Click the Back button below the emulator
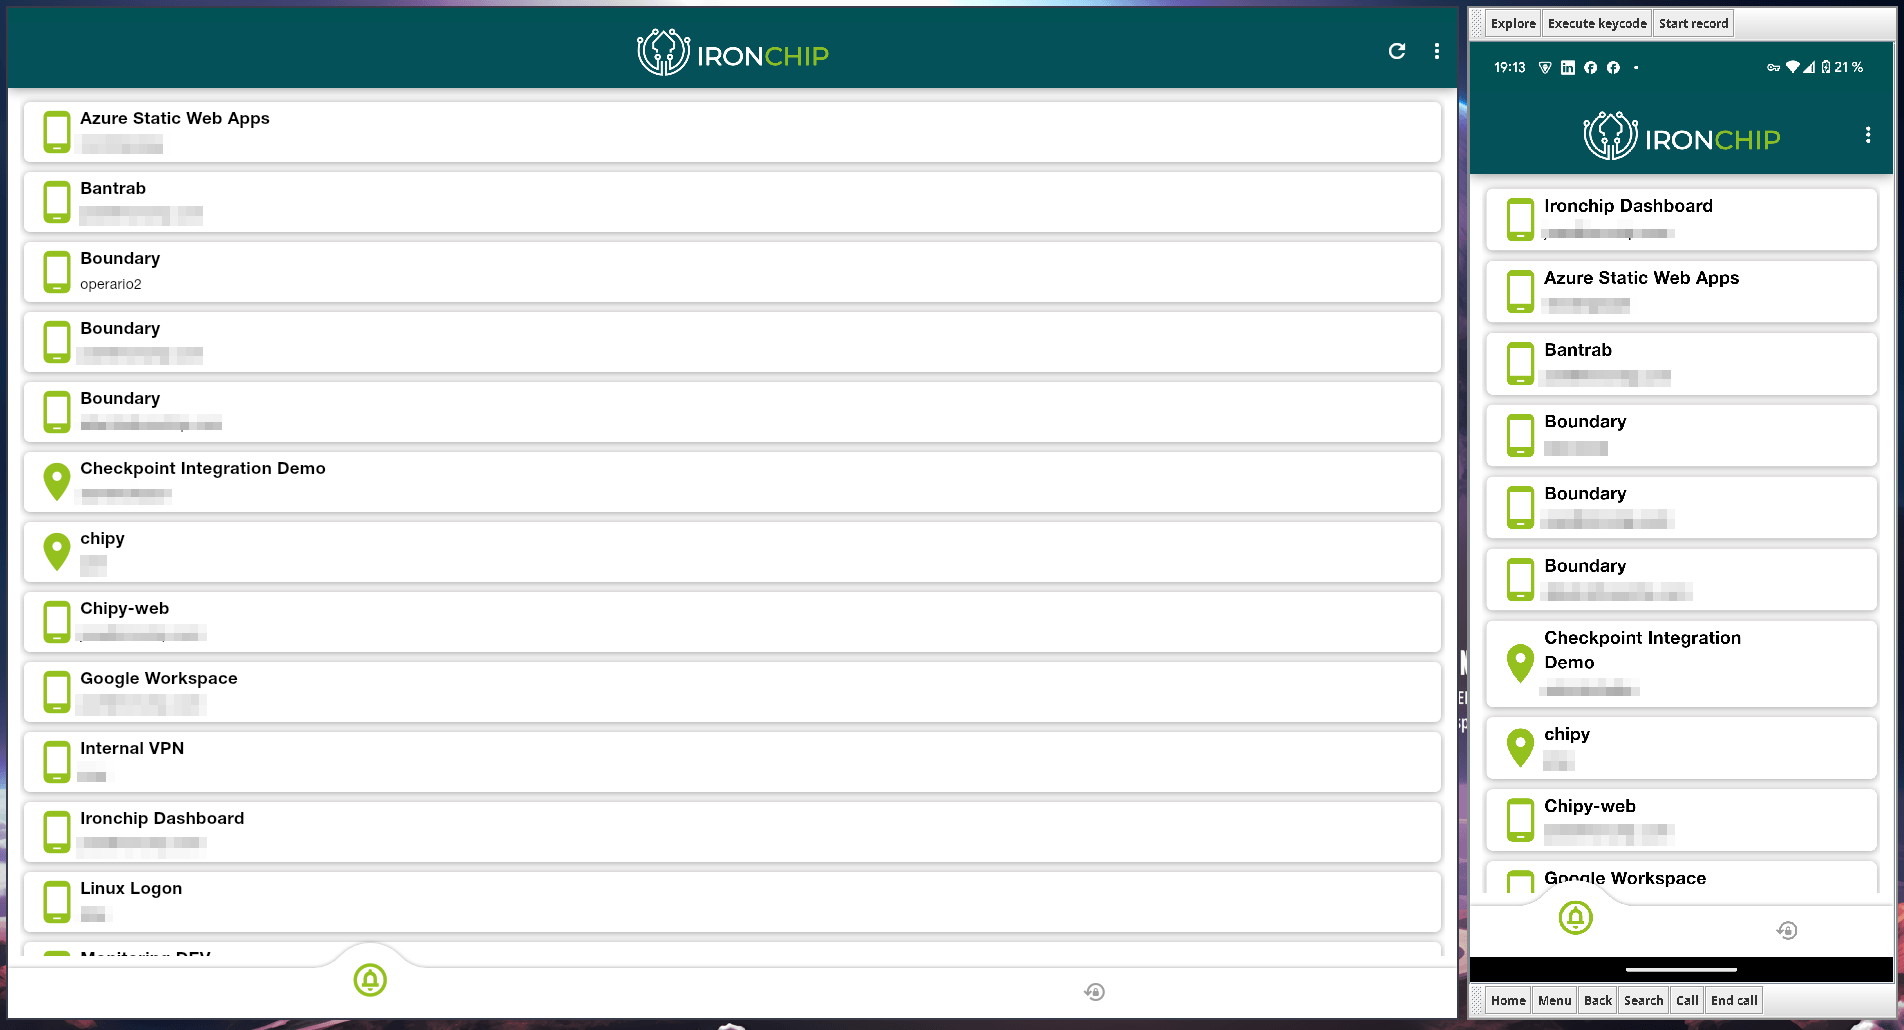The height and width of the screenshot is (1030, 1904). pos(1598,1000)
